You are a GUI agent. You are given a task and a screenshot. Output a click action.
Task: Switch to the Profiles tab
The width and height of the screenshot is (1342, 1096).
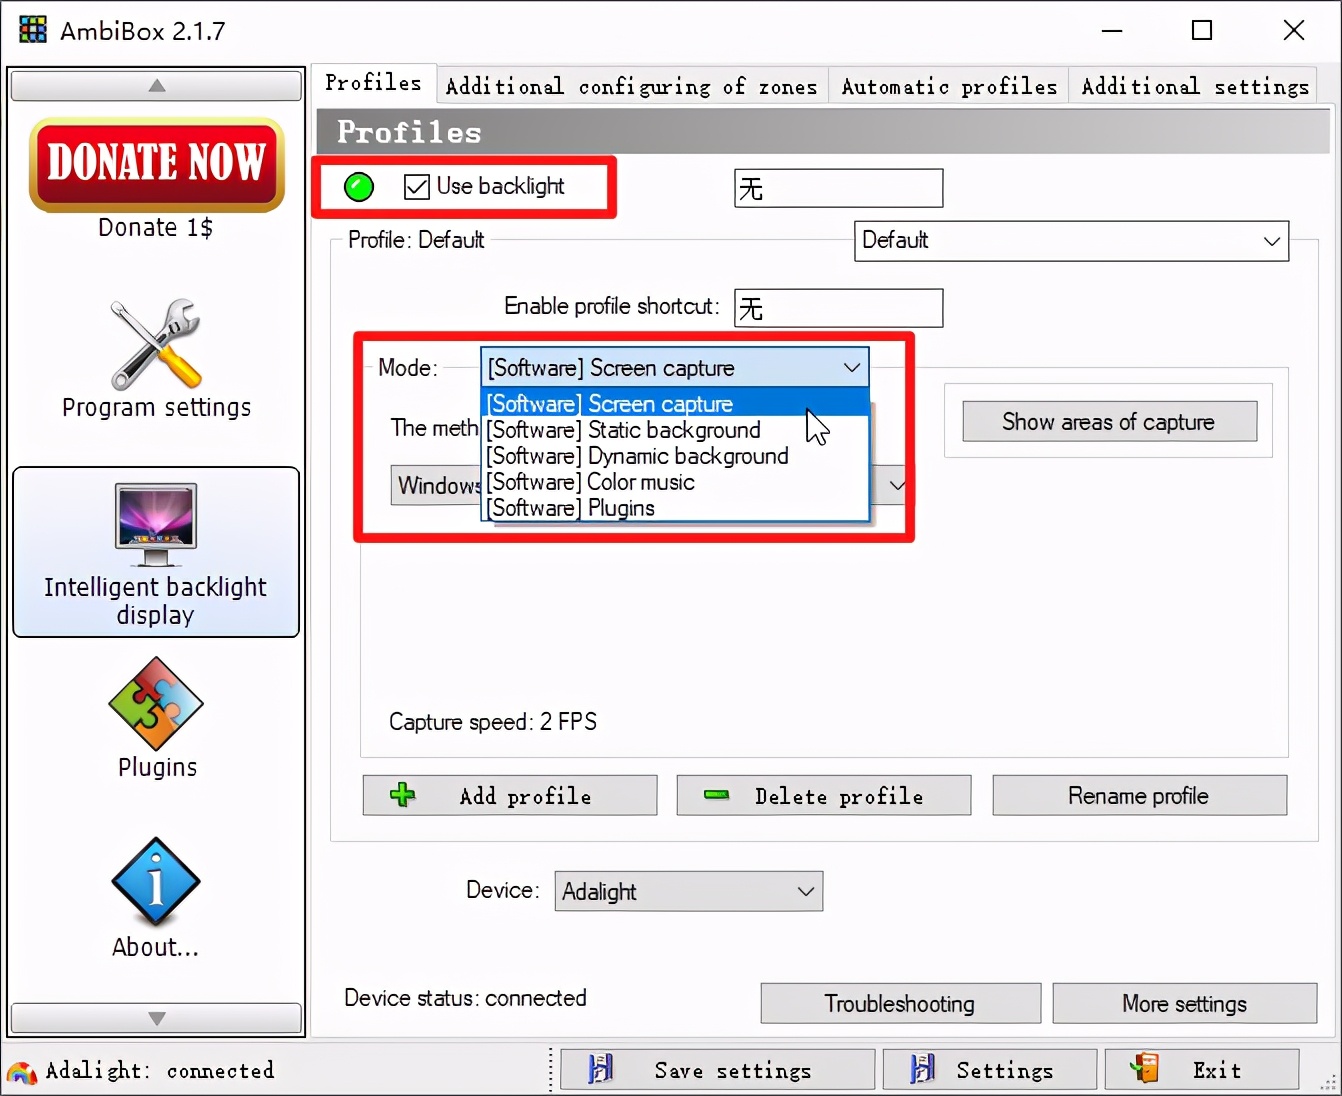(x=374, y=83)
